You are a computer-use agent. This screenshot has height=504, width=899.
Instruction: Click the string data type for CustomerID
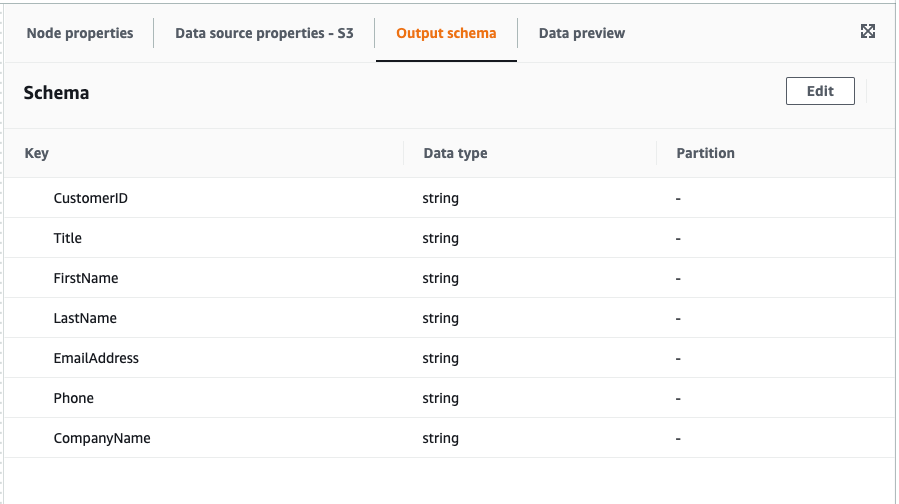(x=440, y=198)
